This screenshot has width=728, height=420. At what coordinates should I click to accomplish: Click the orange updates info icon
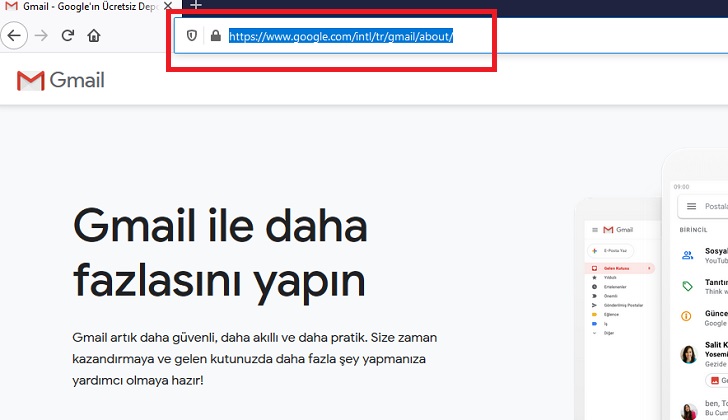(x=686, y=316)
